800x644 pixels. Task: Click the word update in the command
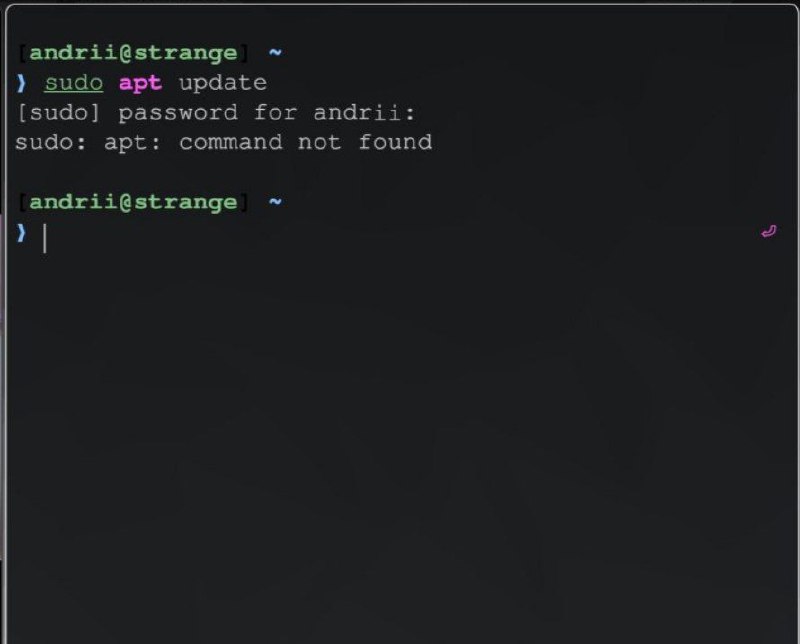click(x=223, y=84)
